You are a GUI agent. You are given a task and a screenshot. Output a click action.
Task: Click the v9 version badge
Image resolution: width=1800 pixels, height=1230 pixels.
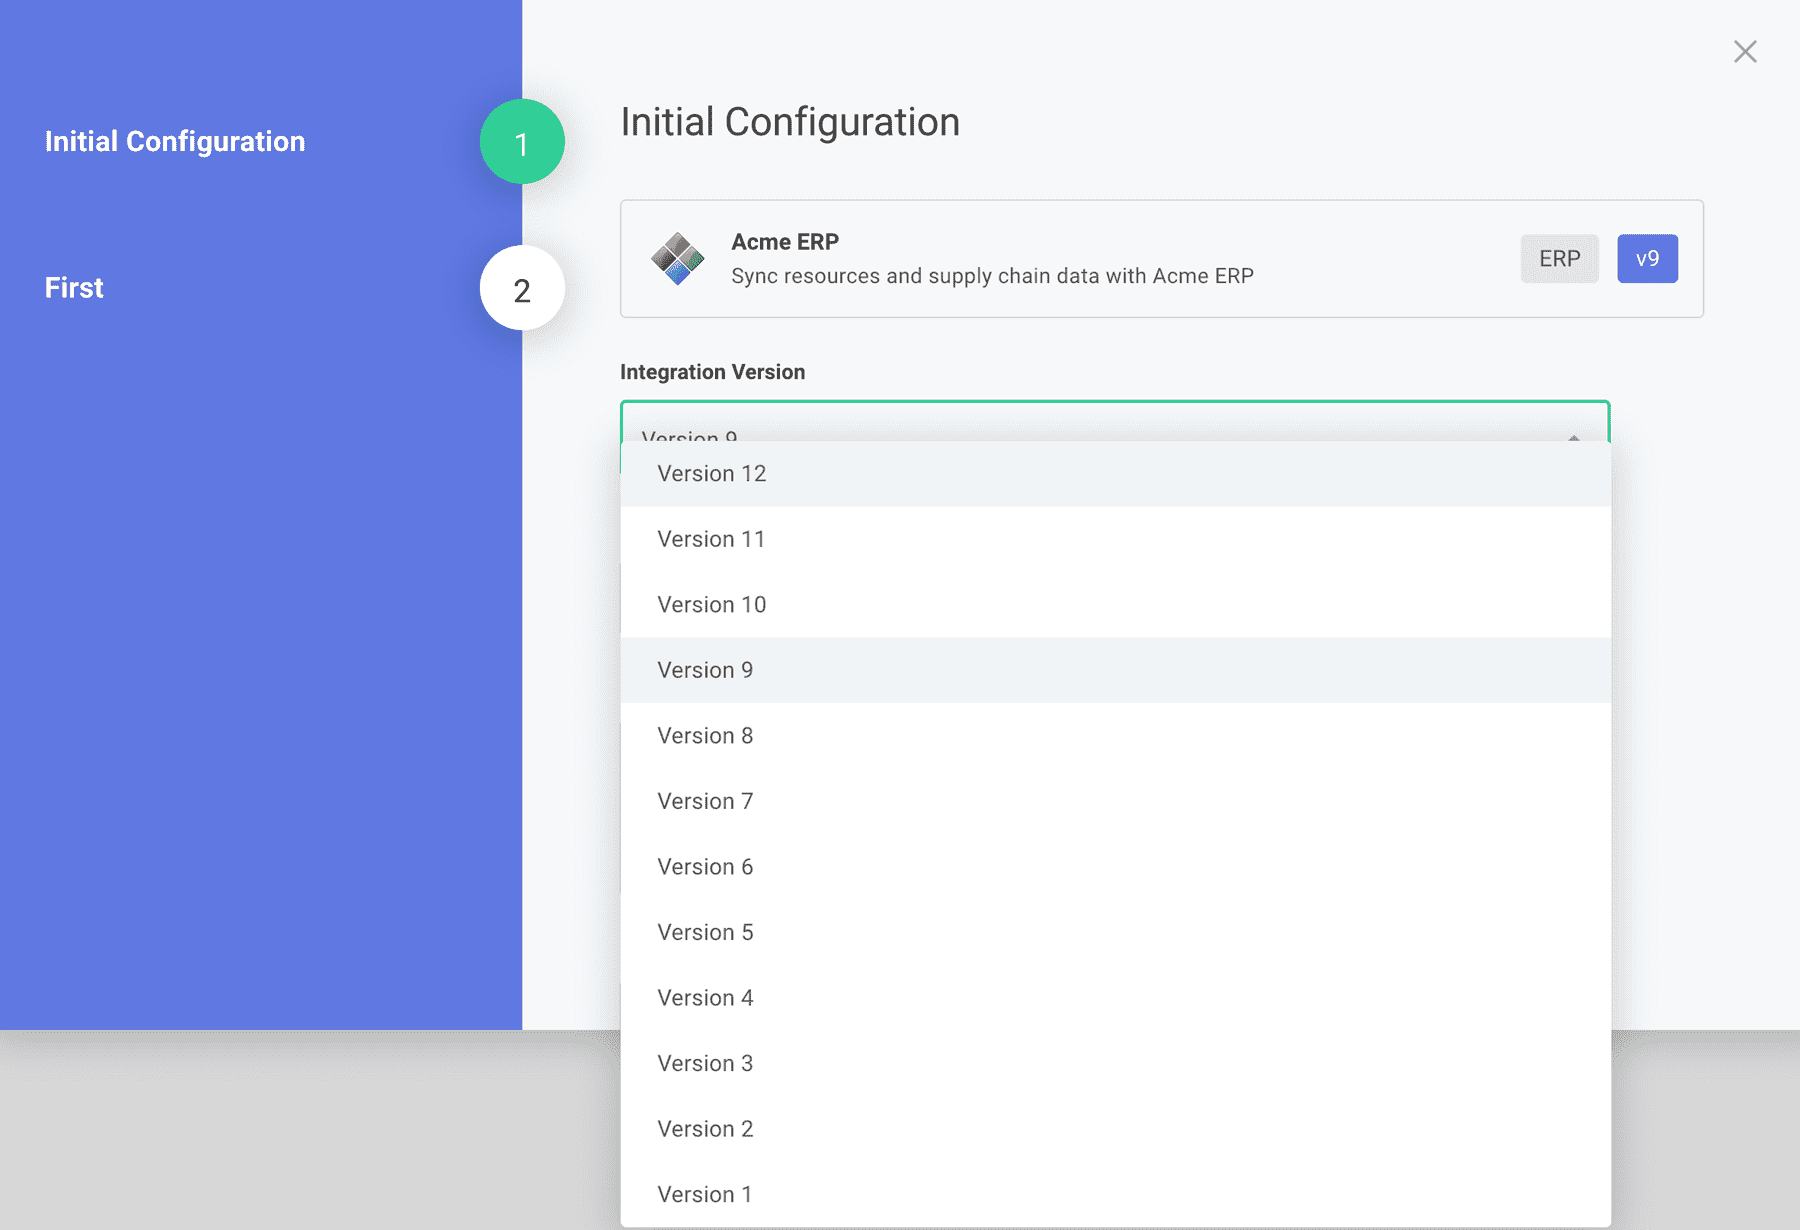[x=1647, y=259]
